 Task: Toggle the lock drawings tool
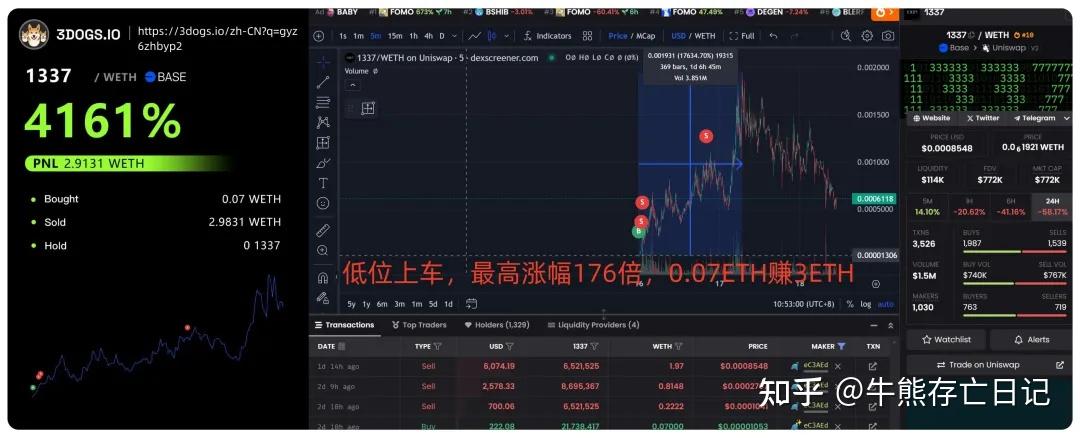322,298
